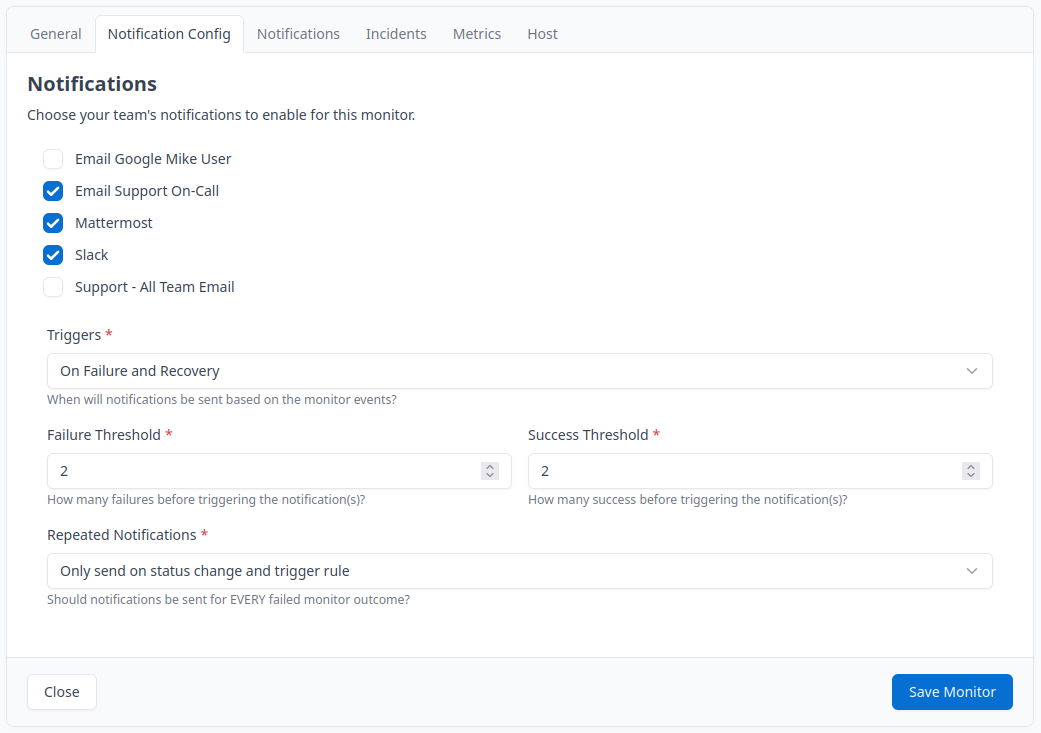Focus the Success Threshold number field
1041x733 pixels.
pos(740,471)
